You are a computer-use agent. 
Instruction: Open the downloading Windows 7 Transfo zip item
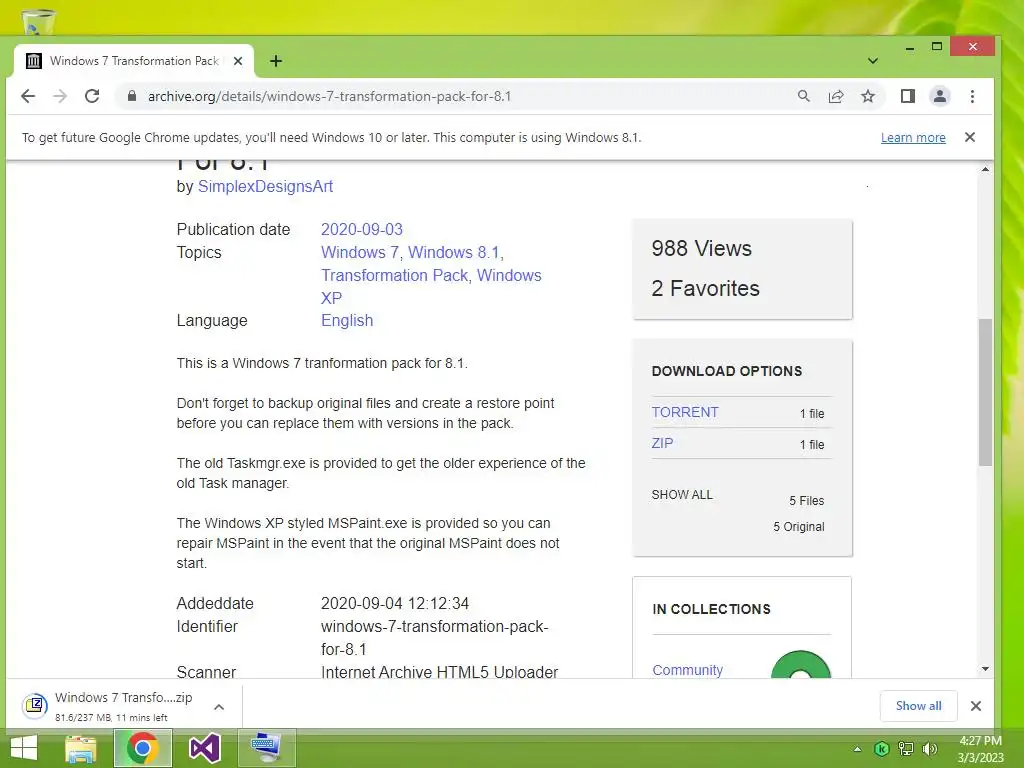108,706
